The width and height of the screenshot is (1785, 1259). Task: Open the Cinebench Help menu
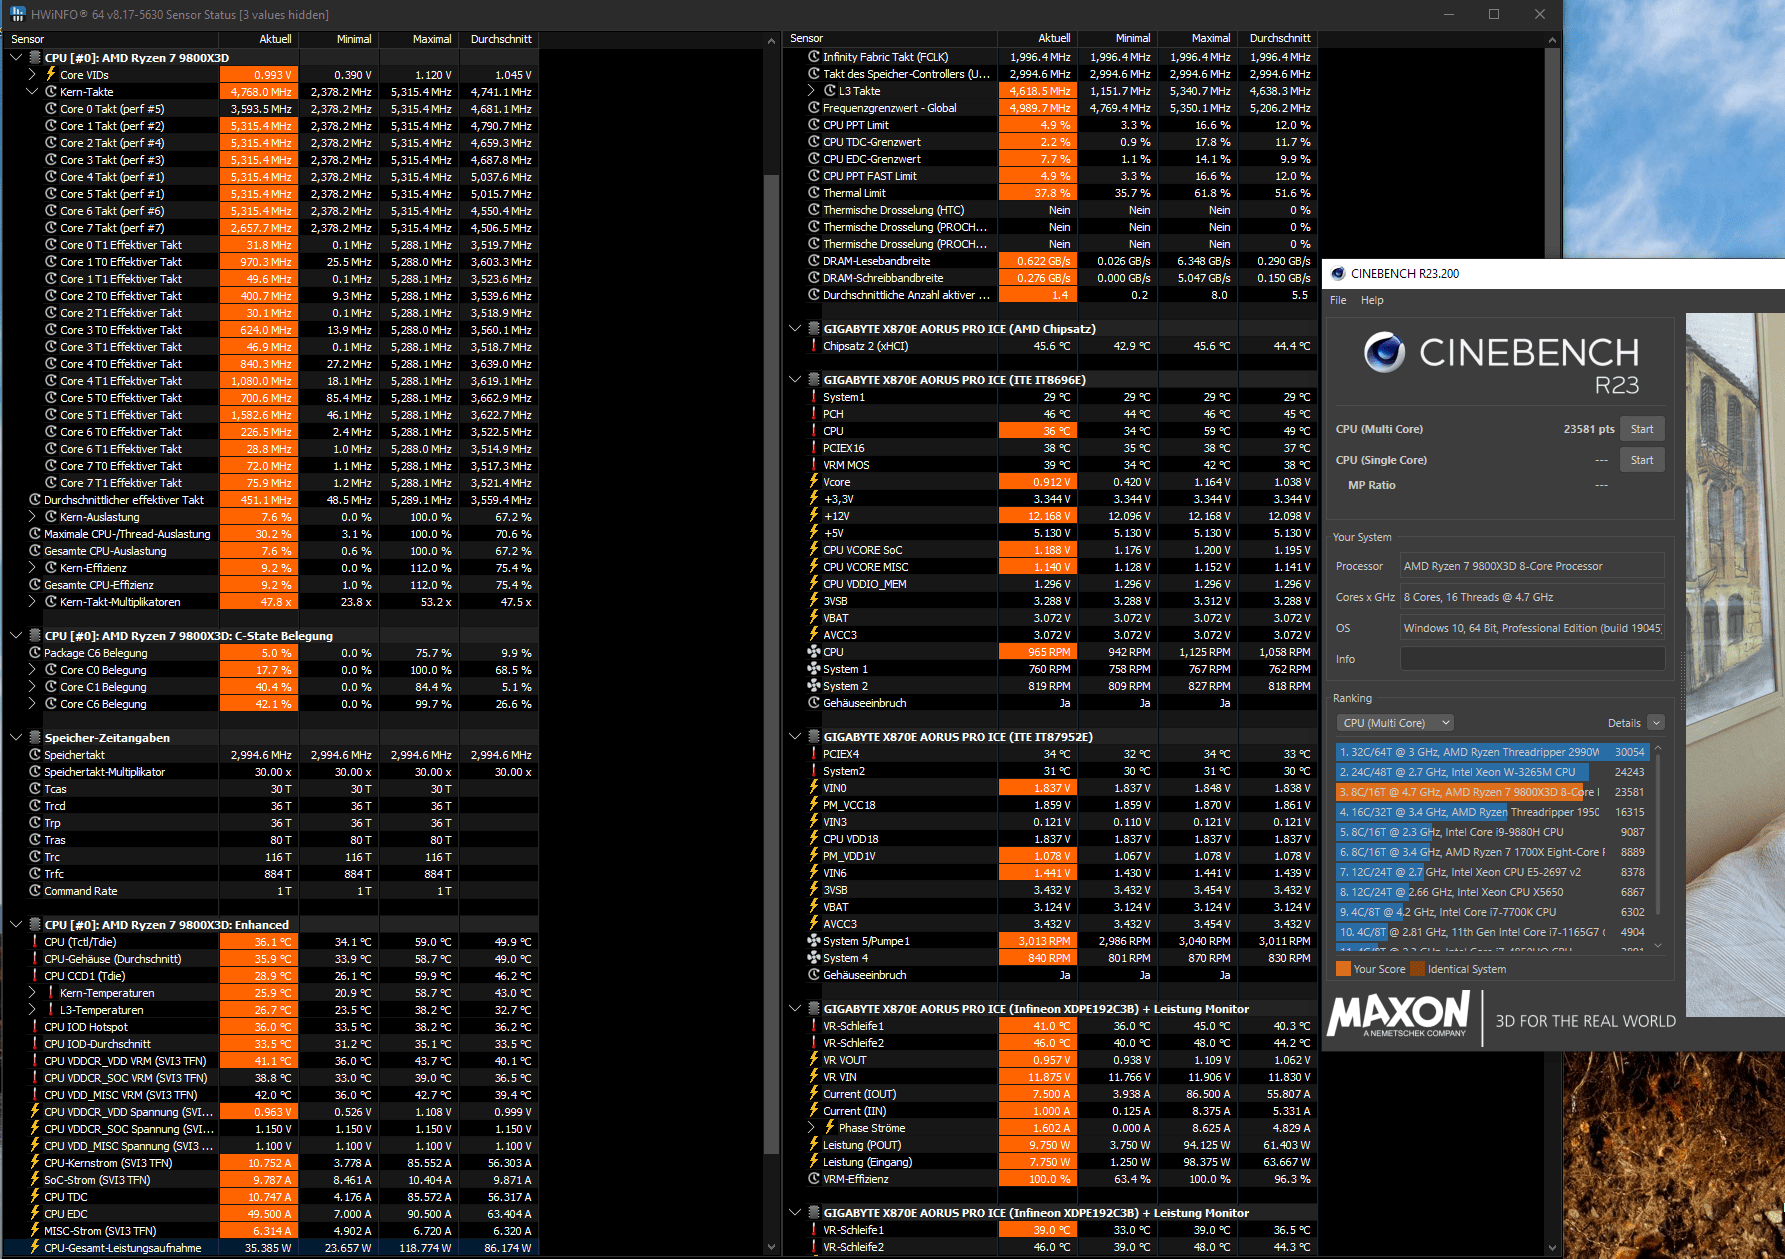coord(1372,300)
